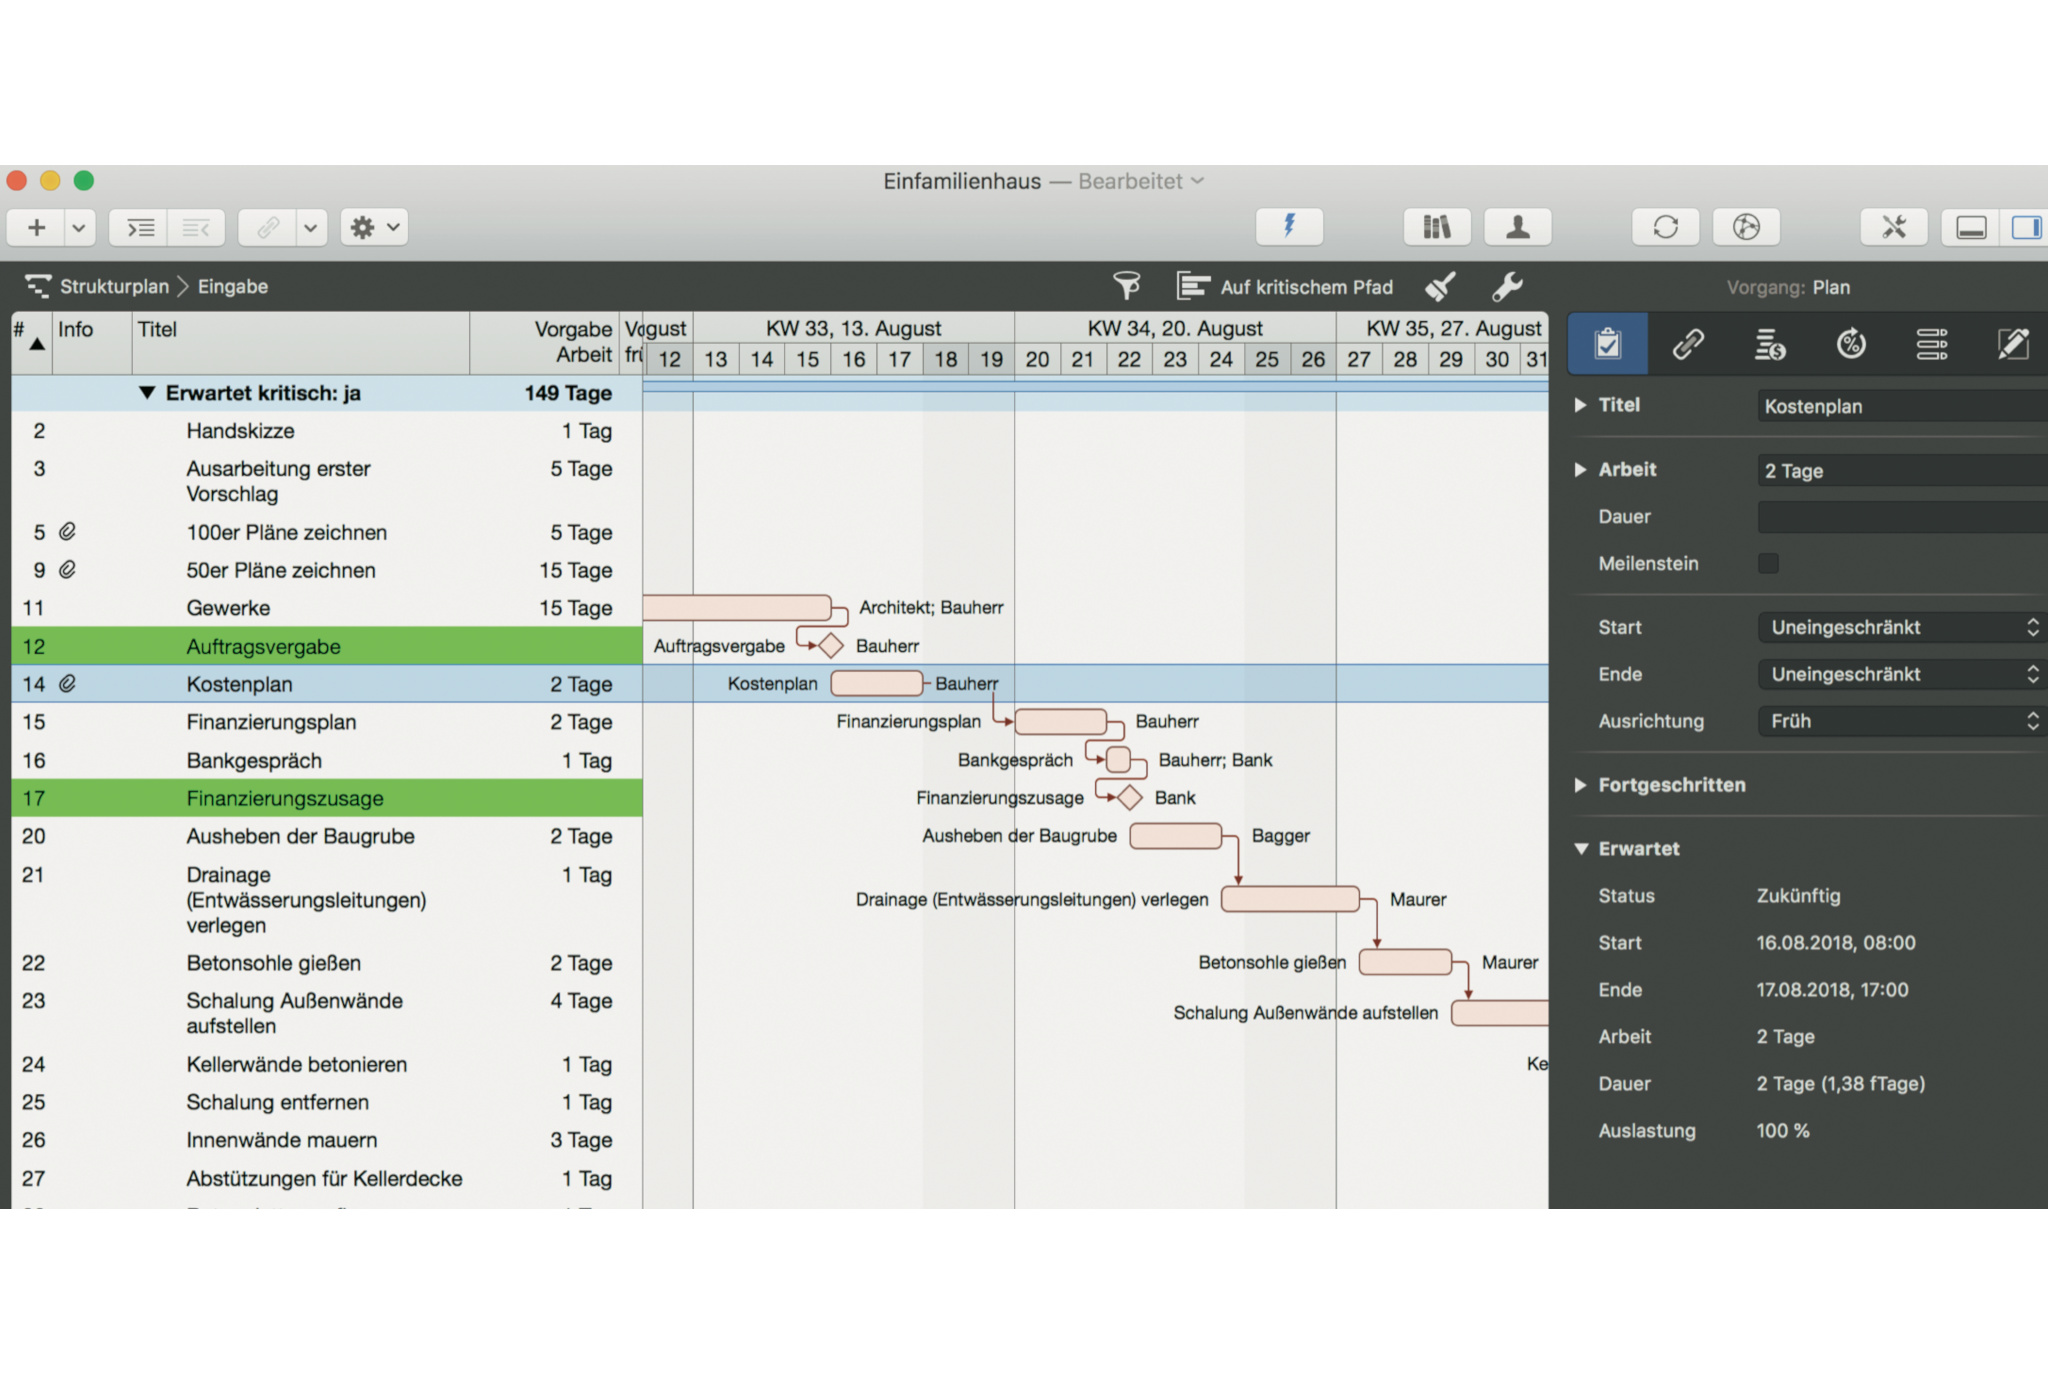Click the lightning bolt toolbar button

(x=1289, y=227)
